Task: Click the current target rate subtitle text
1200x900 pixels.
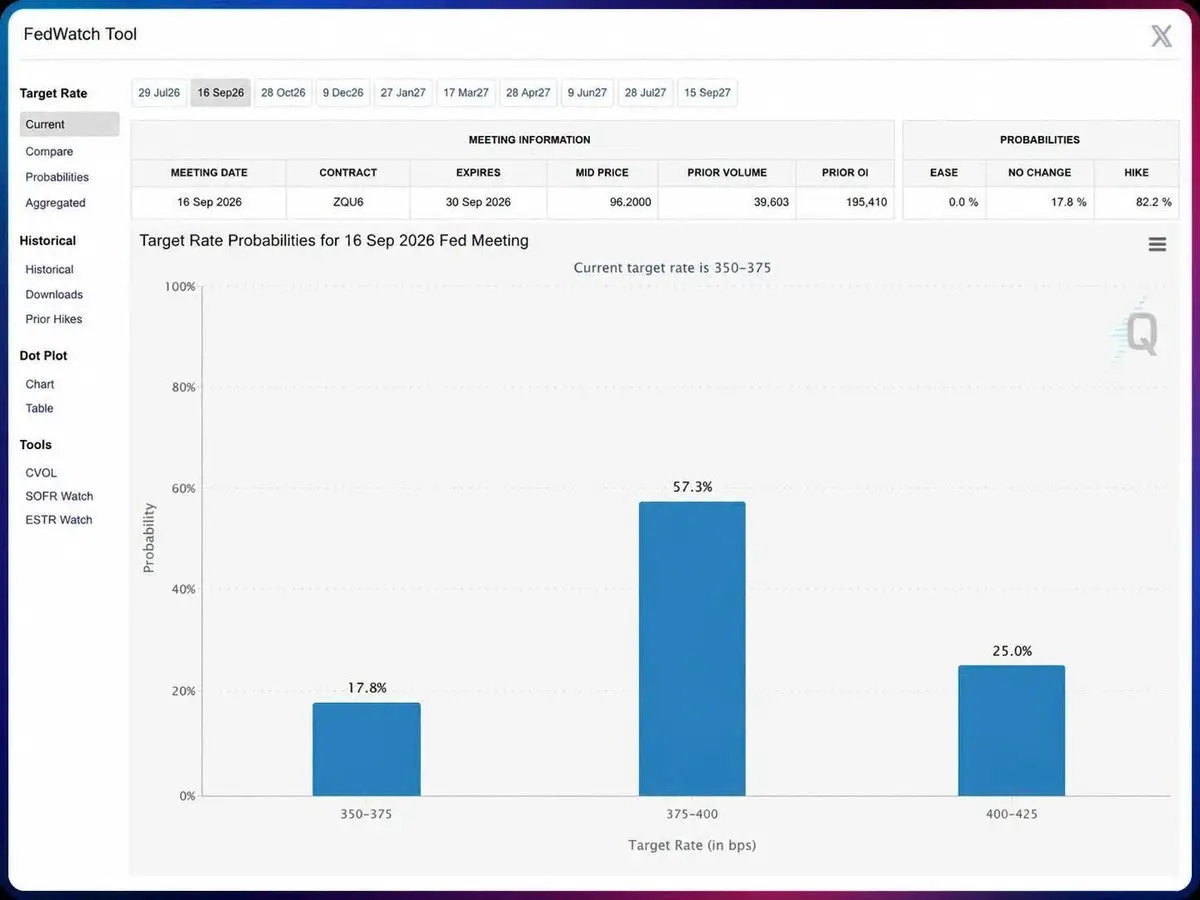Action: [x=672, y=268]
